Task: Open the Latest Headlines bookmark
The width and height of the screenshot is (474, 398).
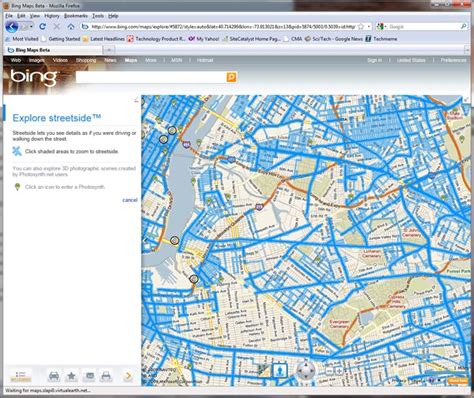Action: (104, 39)
